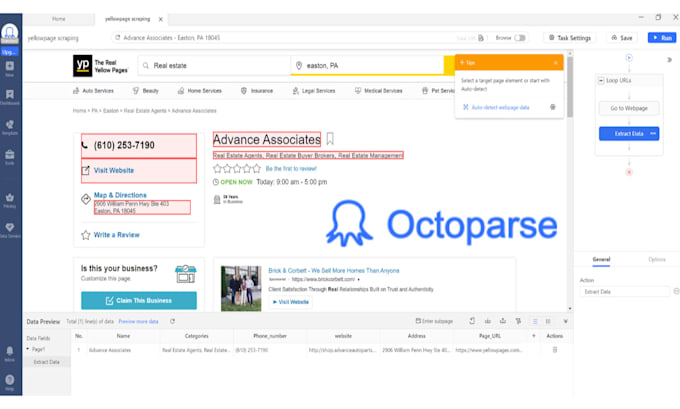Click Write a Review link

pos(117,235)
